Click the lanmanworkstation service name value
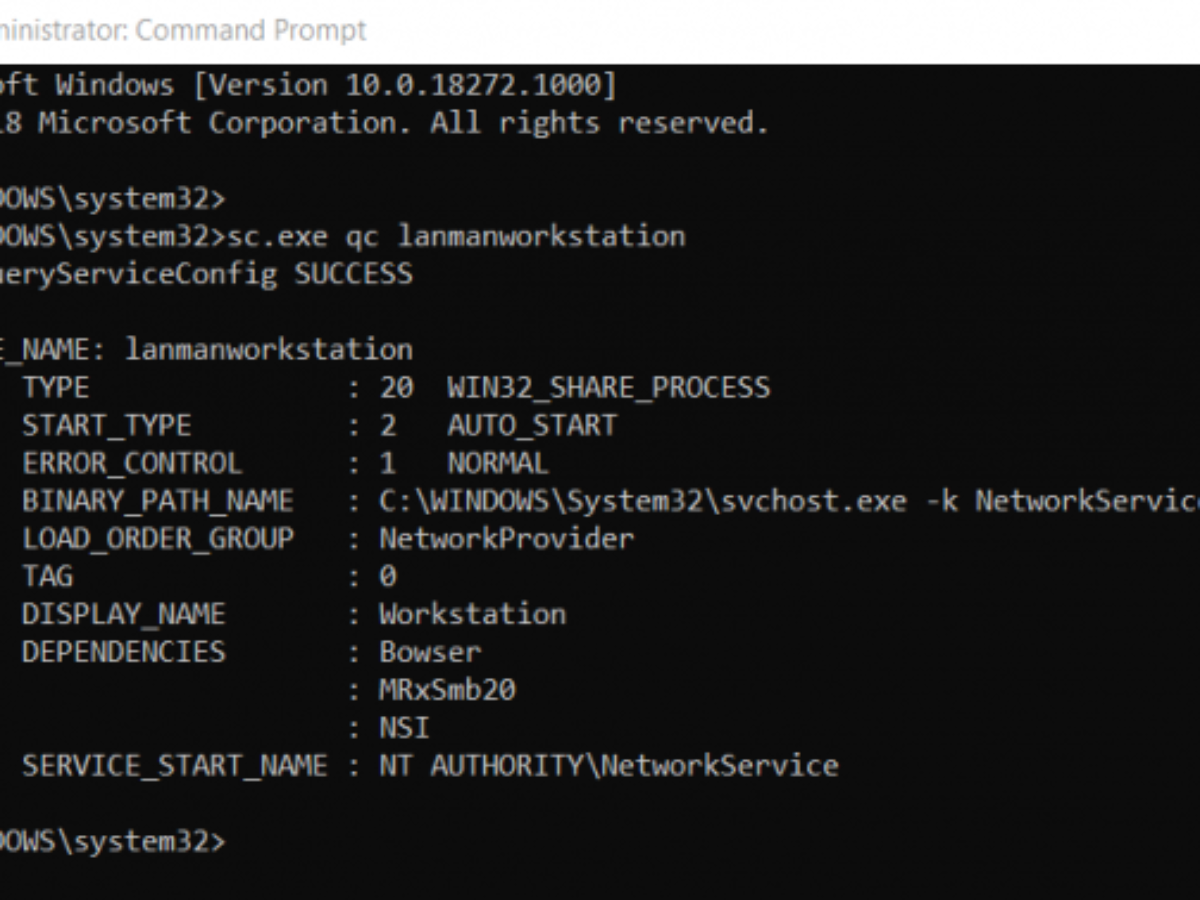 268,350
